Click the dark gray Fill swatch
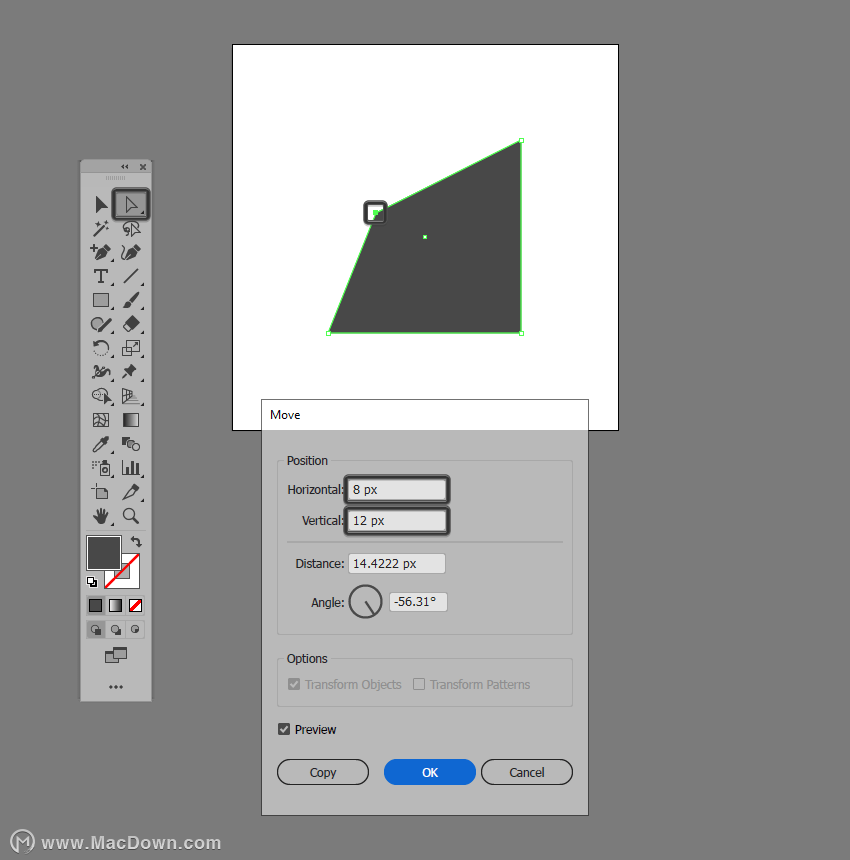 (104, 553)
